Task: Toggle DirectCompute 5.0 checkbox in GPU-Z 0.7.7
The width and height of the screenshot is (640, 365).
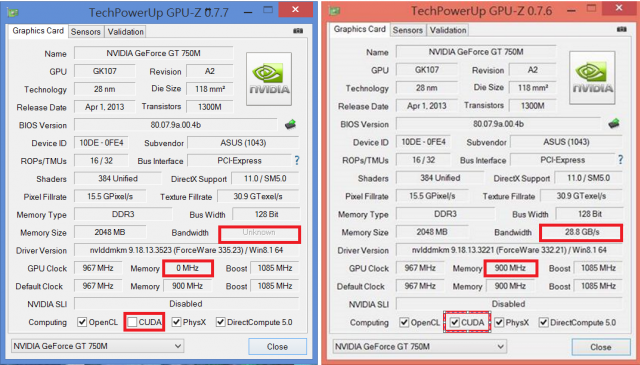Action: click(220, 322)
